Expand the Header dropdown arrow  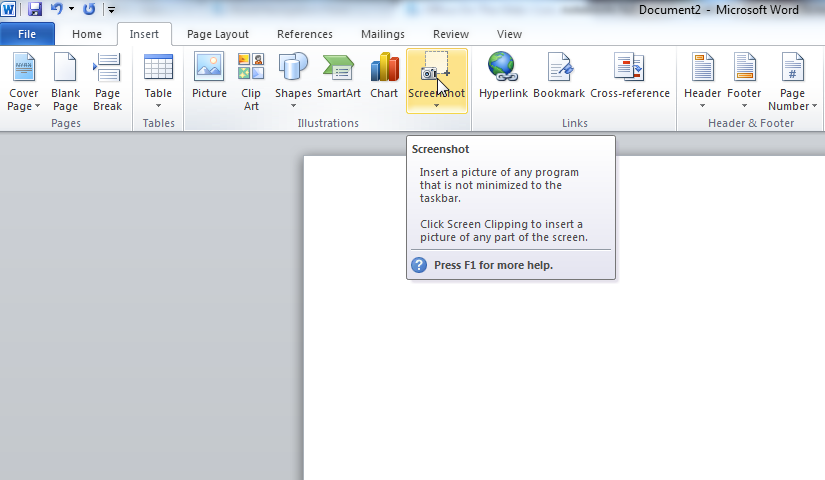point(702,106)
